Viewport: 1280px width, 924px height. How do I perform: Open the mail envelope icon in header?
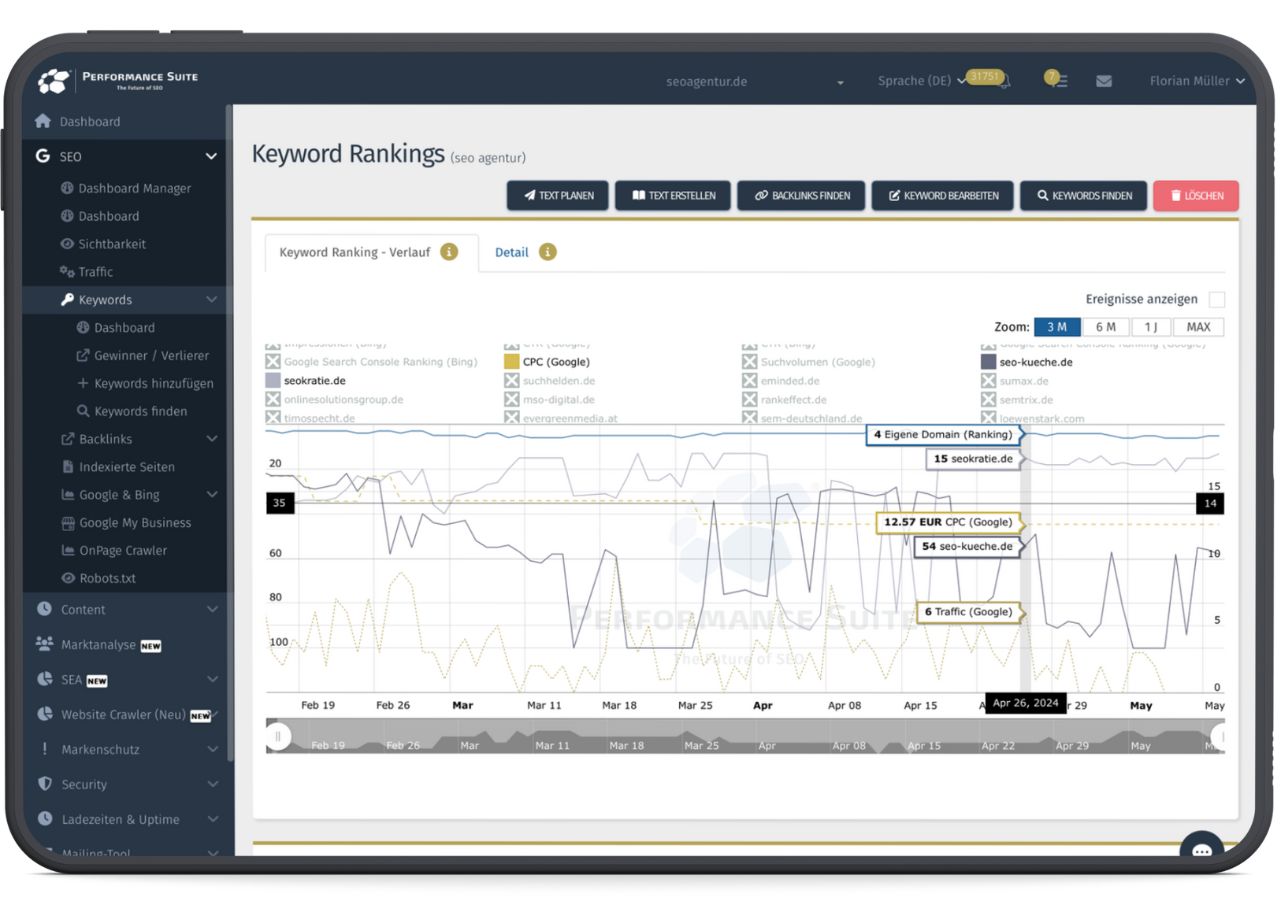(1104, 81)
